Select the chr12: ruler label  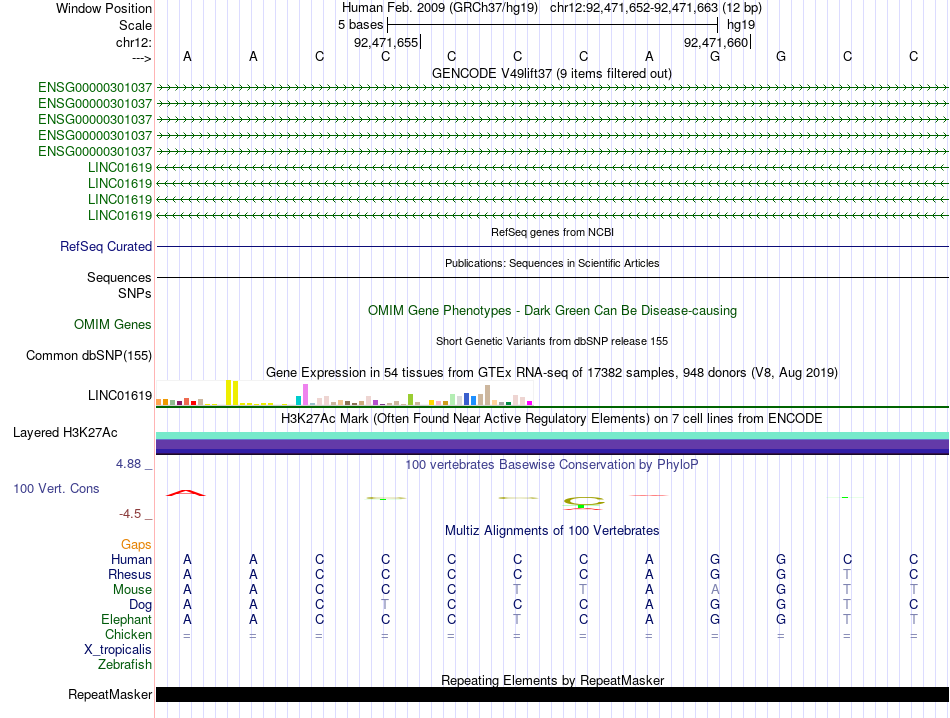(134, 42)
